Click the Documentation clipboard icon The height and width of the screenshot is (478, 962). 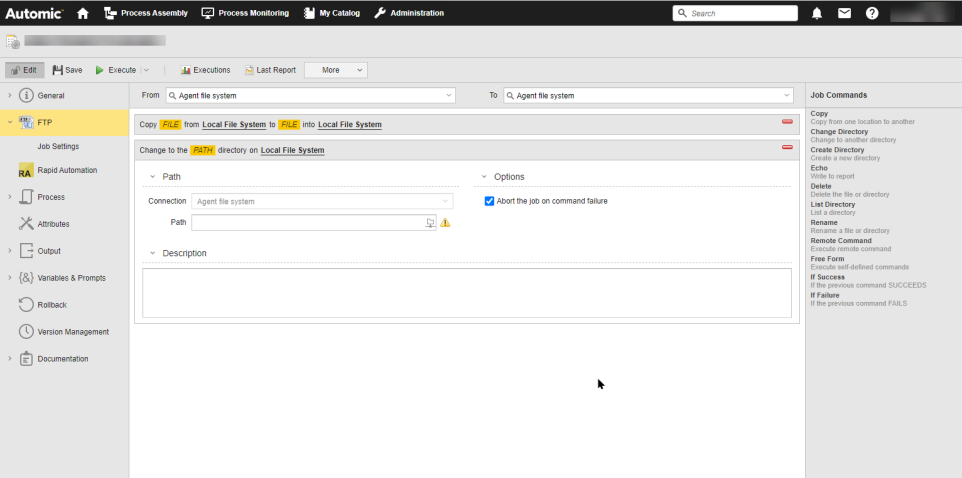26,359
